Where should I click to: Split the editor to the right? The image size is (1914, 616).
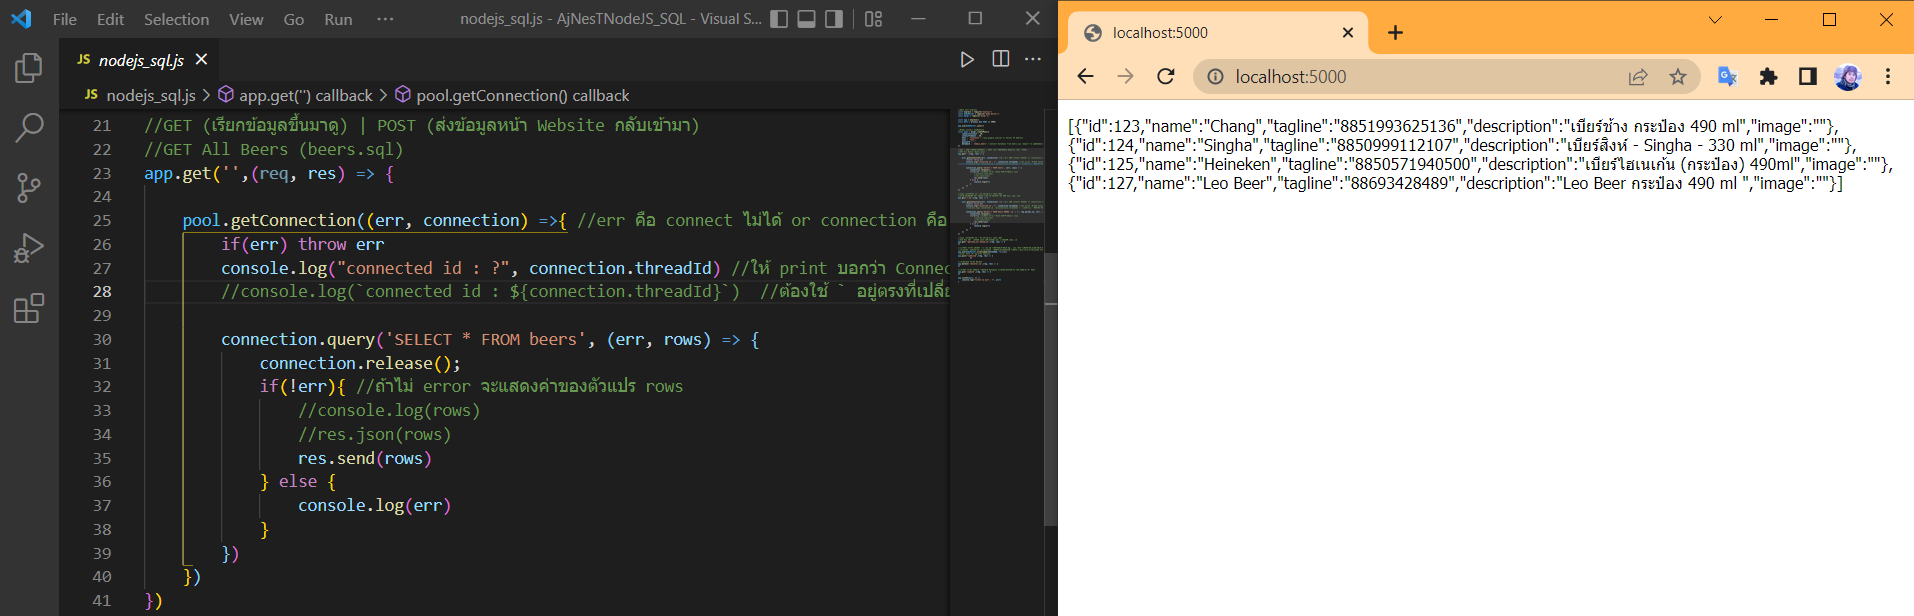[1000, 60]
